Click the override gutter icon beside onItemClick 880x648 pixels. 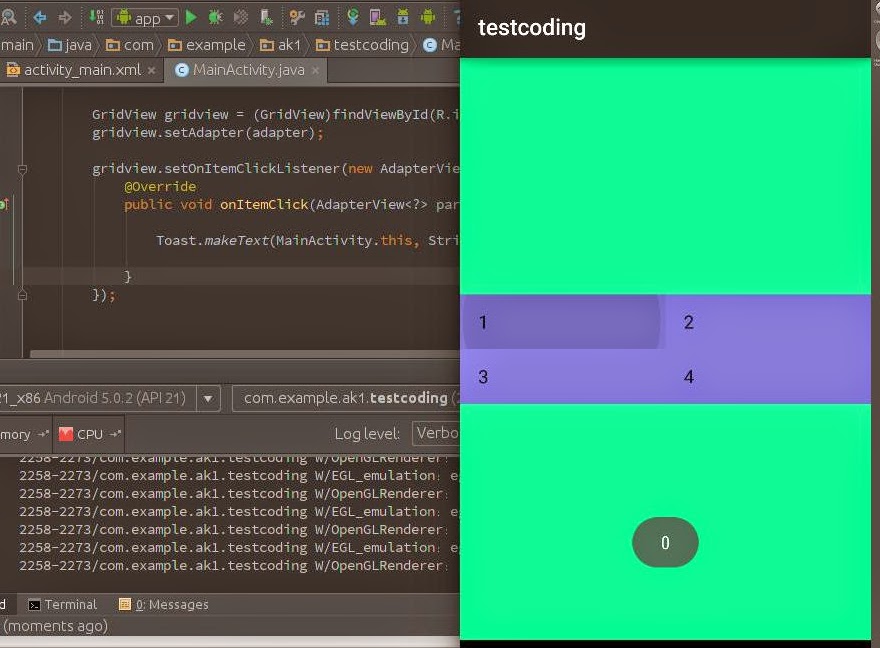pyautogui.click(x=4, y=204)
